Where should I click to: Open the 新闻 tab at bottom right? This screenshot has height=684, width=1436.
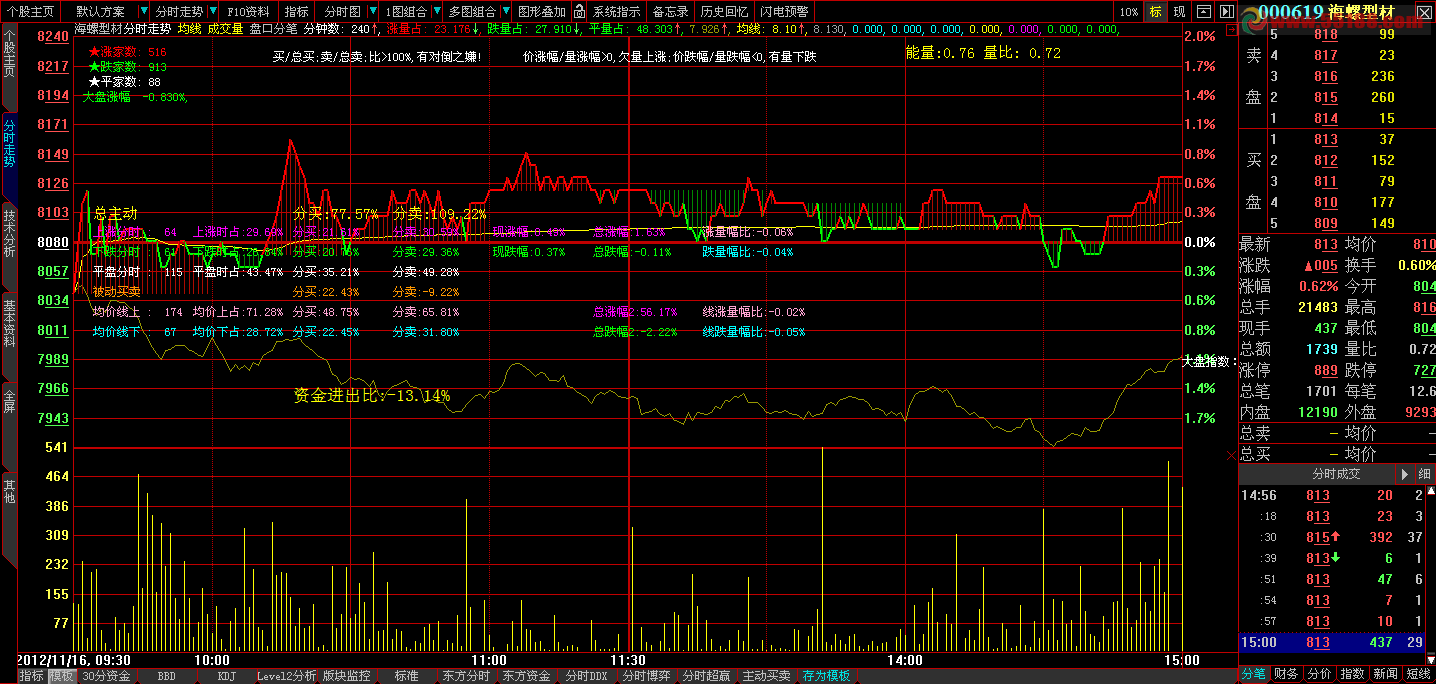[x=1385, y=674]
